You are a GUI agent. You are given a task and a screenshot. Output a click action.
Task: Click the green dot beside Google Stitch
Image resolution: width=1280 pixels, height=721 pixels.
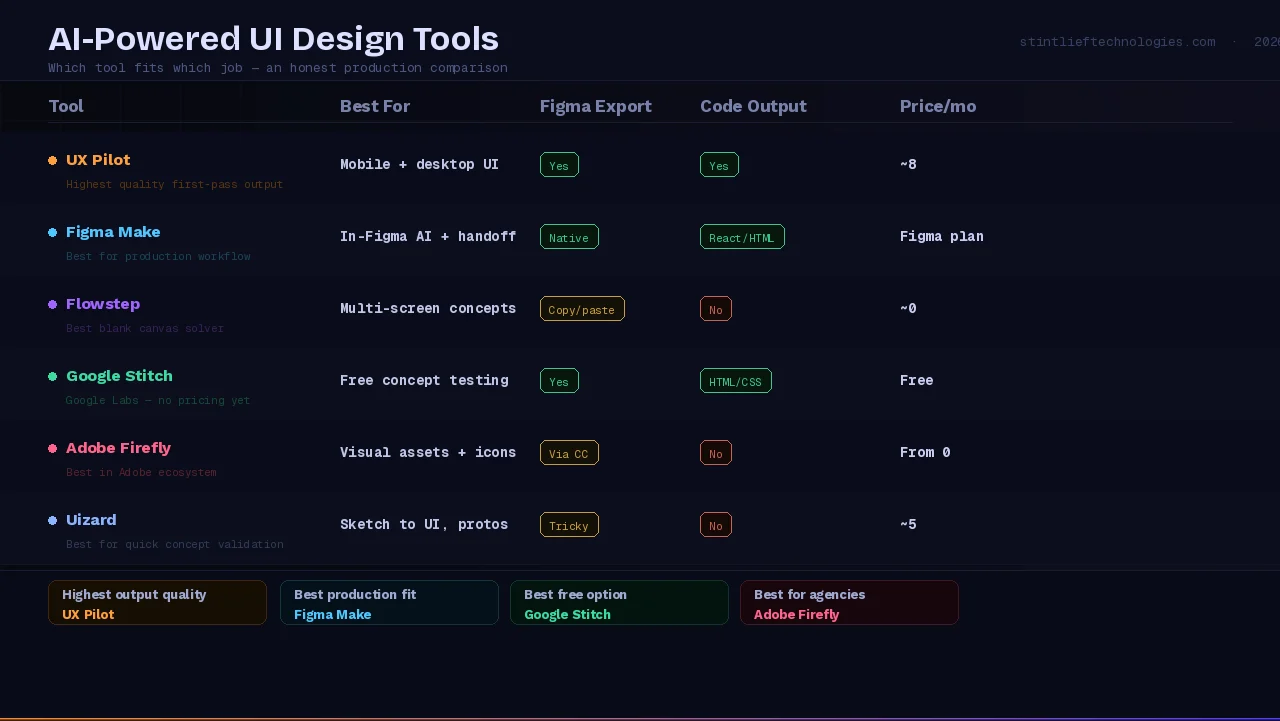53,377
